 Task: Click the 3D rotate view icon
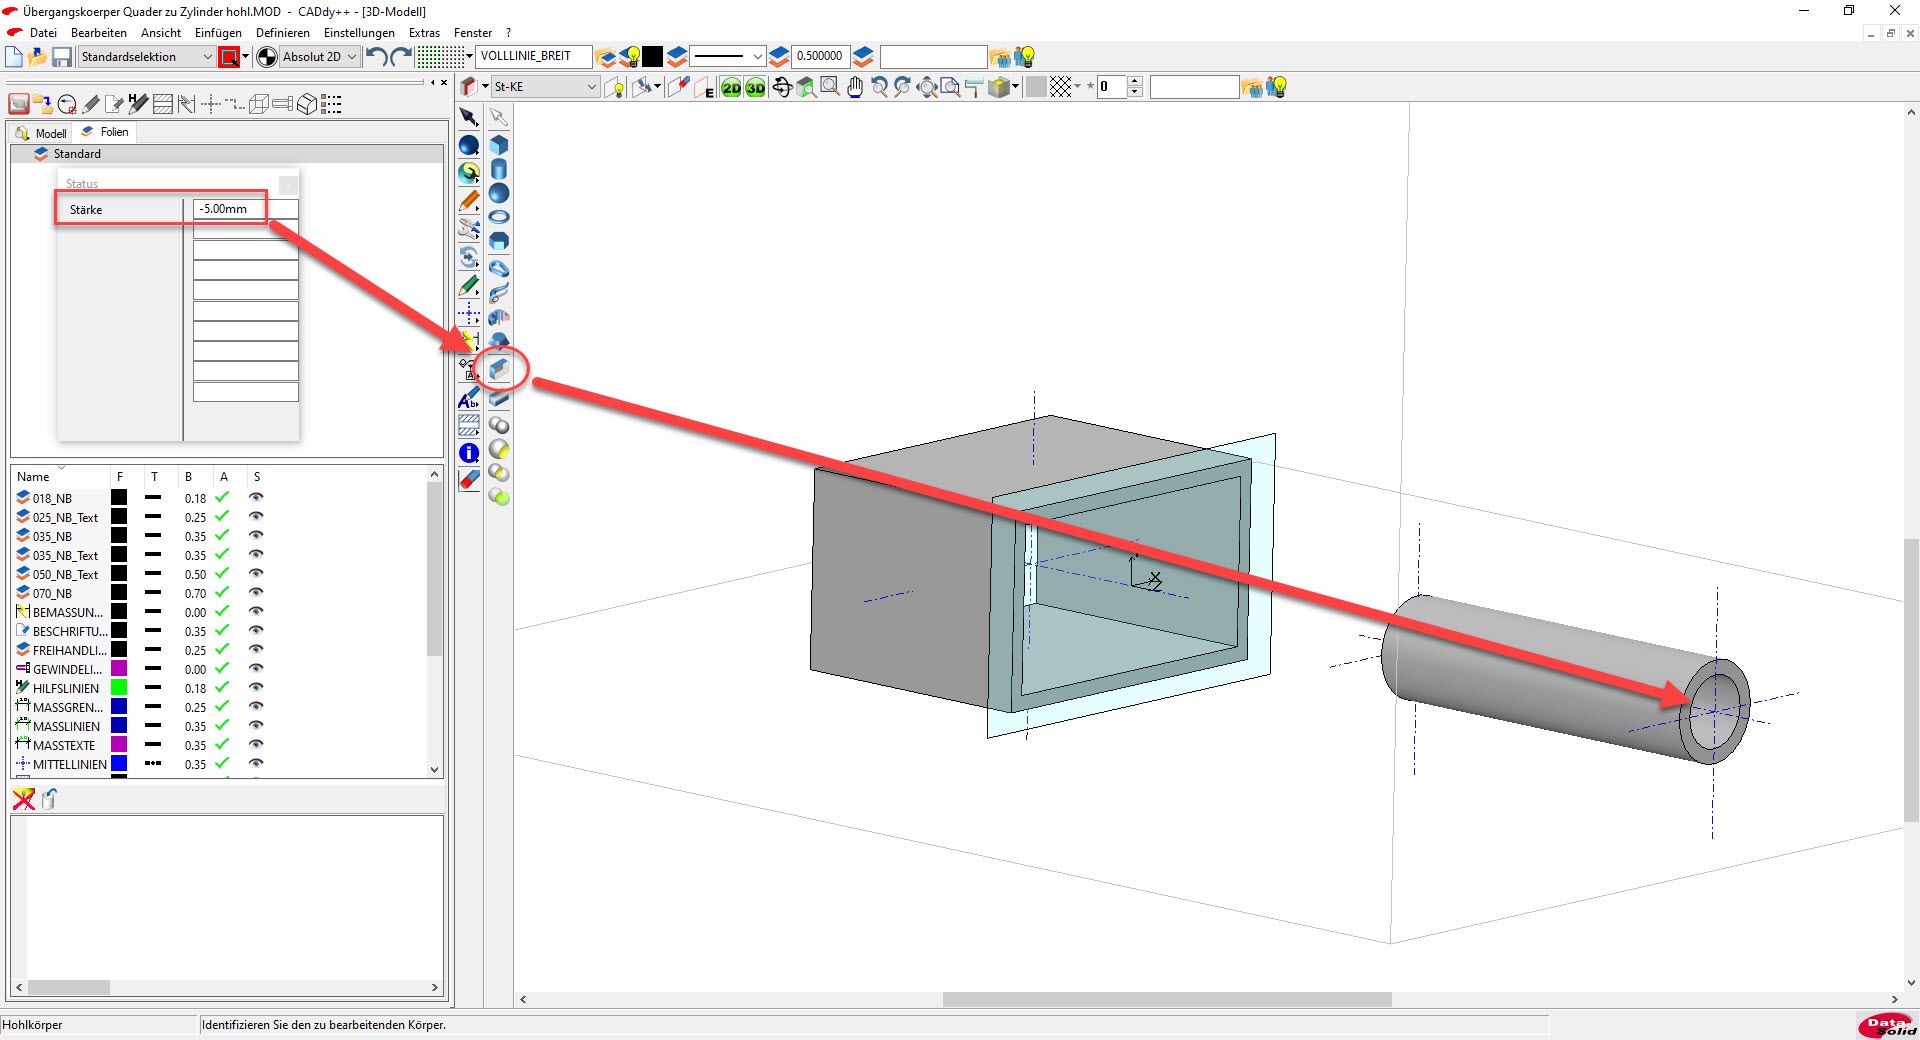(x=782, y=88)
